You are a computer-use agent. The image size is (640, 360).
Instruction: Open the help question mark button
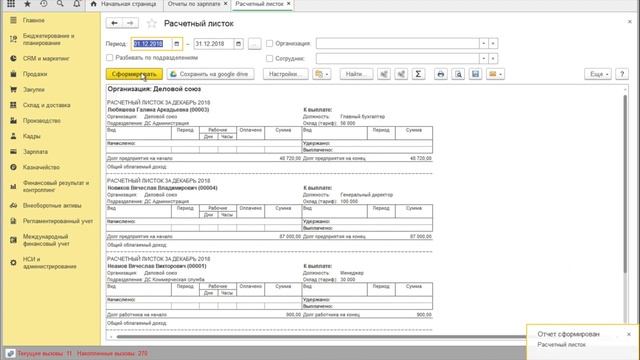(622, 74)
